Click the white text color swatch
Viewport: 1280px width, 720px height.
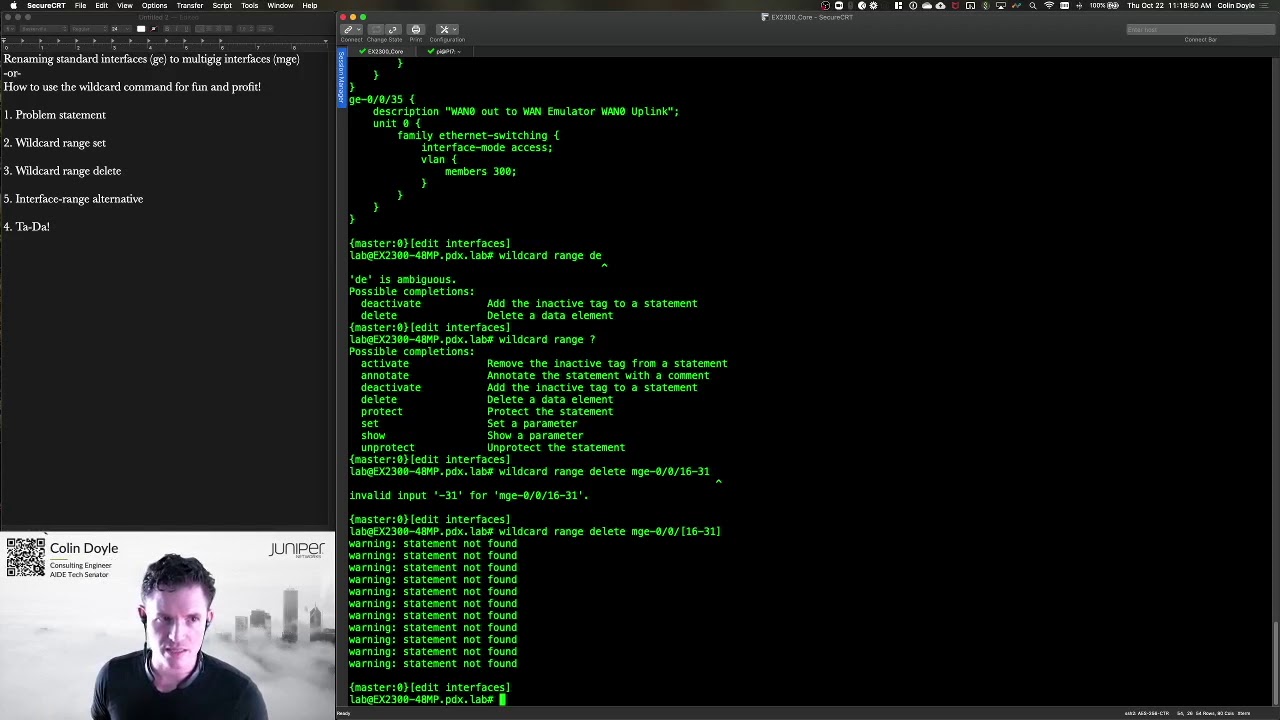pos(141,29)
